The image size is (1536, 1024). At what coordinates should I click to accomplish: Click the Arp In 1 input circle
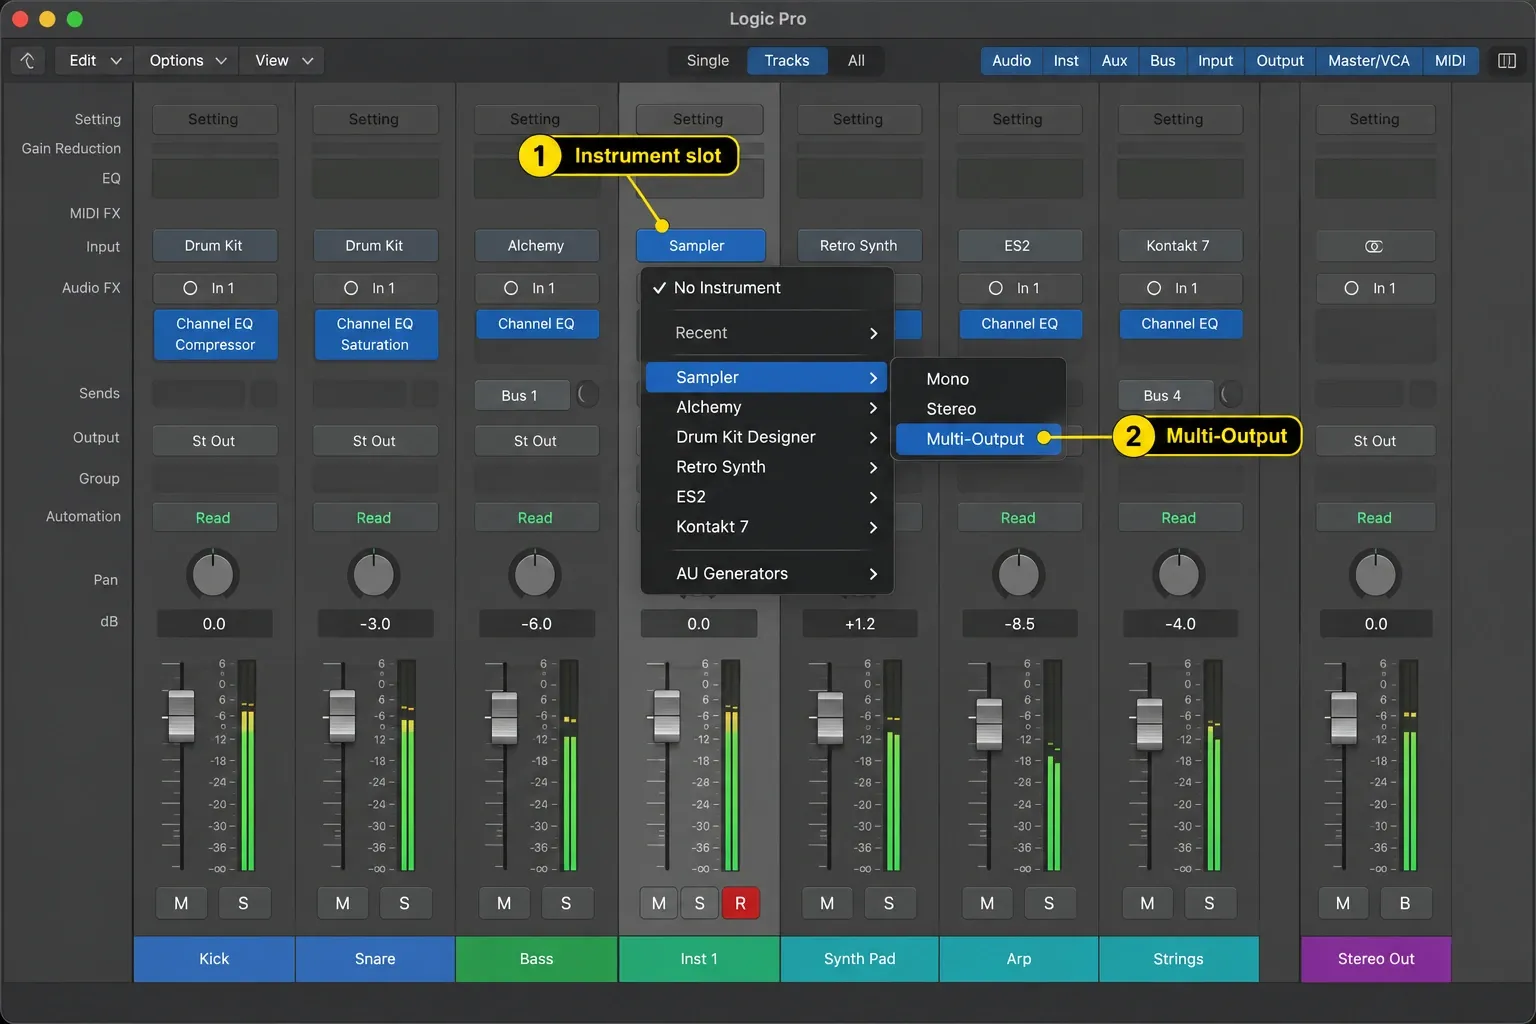[996, 288]
